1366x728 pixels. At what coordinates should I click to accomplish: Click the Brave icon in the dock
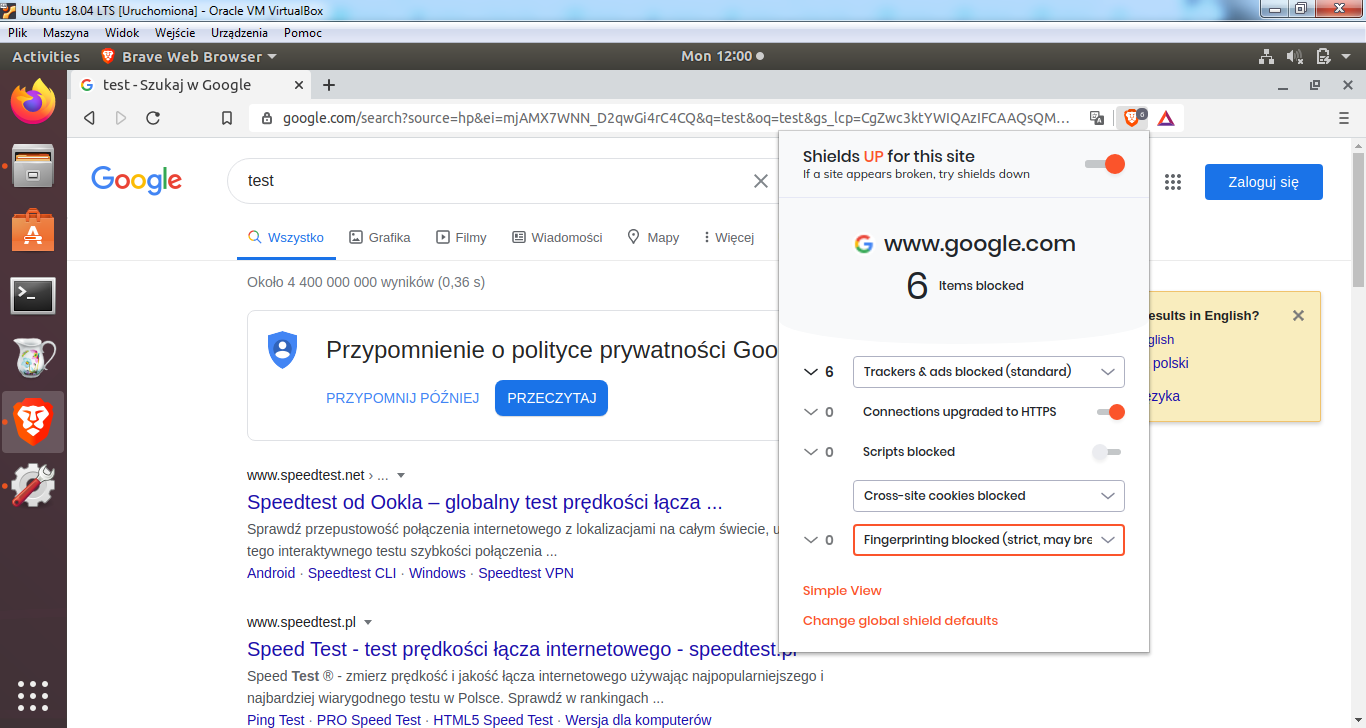[33, 422]
